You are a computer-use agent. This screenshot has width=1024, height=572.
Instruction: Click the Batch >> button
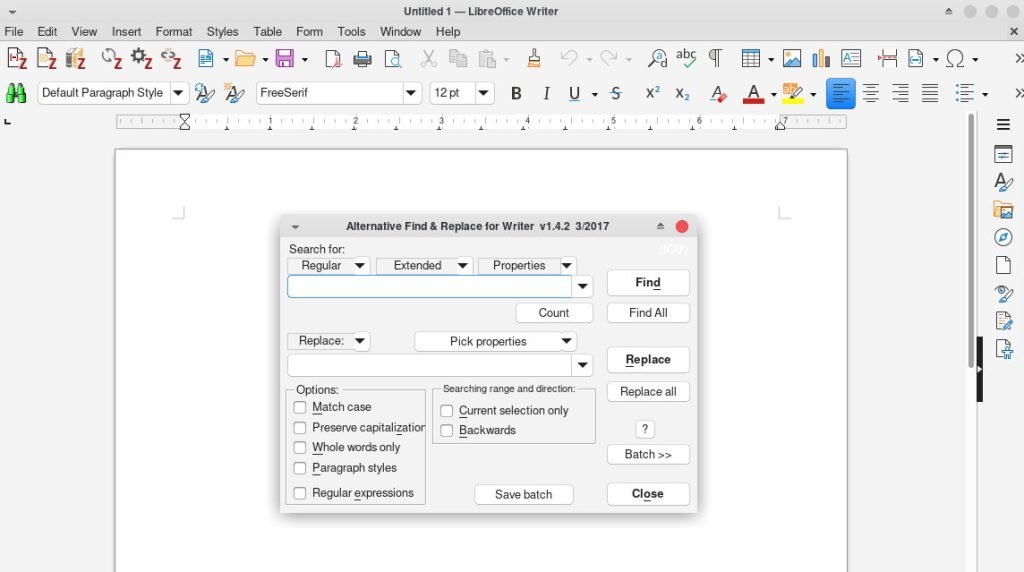click(648, 454)
